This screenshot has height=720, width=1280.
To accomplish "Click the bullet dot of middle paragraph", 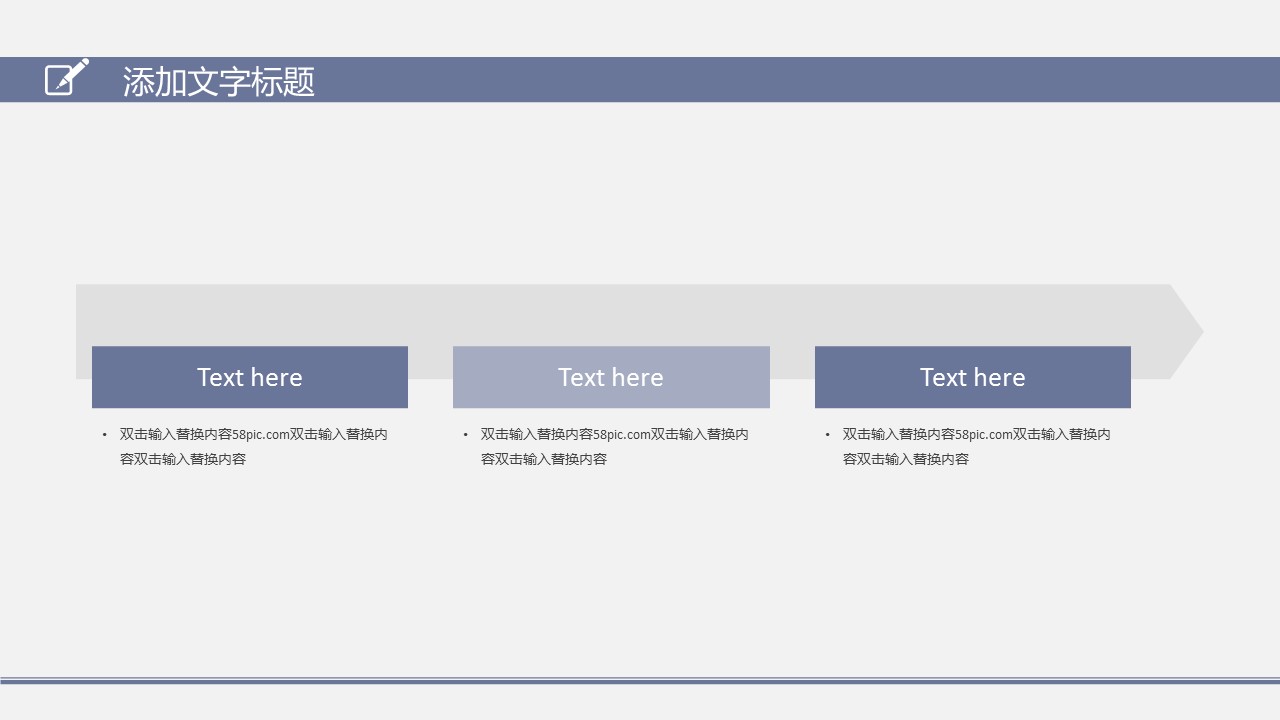I will click(x=465, y=435).
